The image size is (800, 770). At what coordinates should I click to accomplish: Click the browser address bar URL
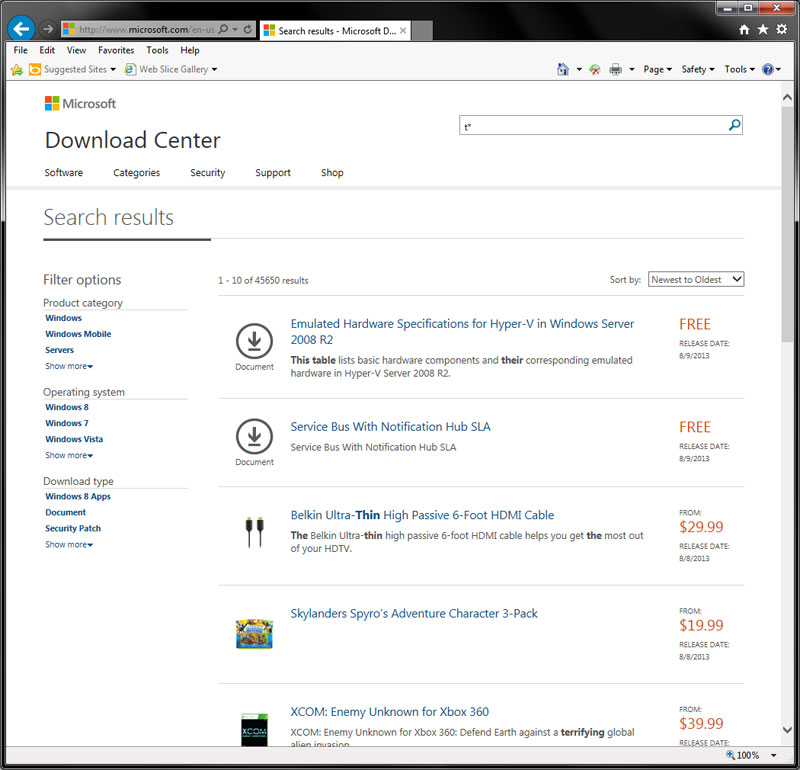click(x=146, y=29)
